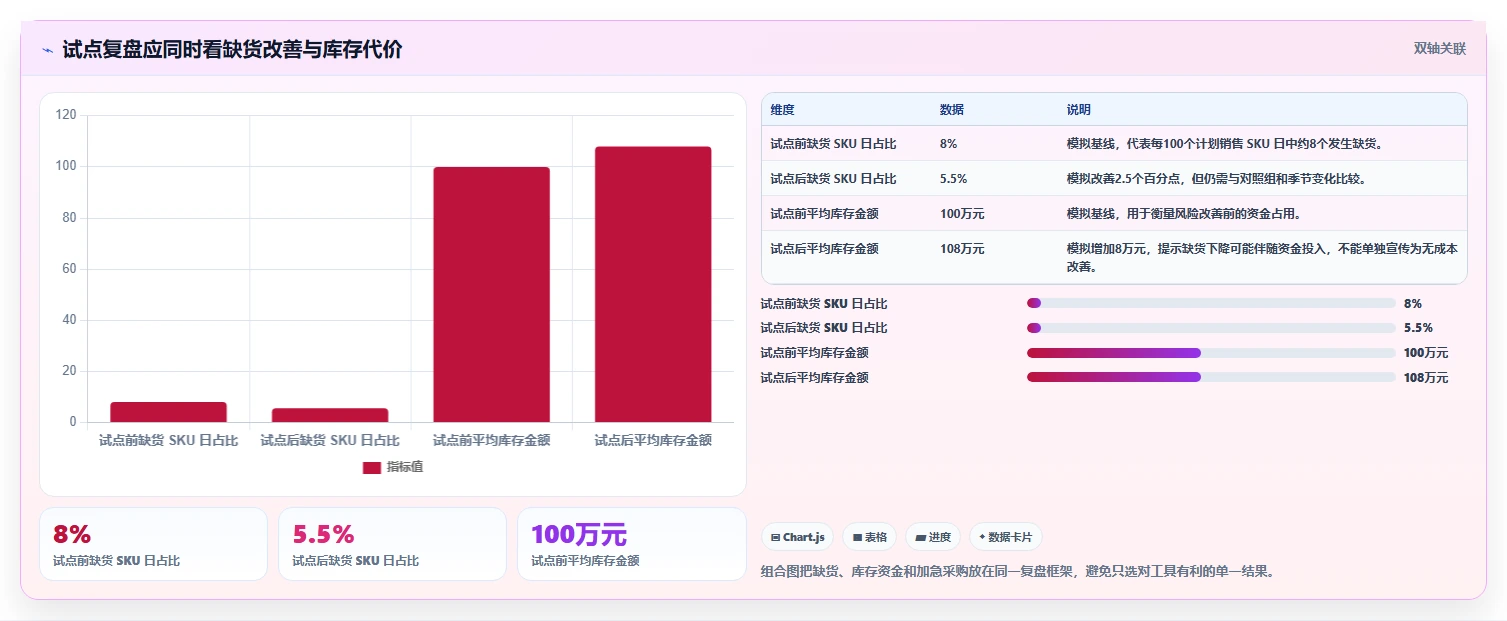Select the 5.5% data card

(392, 544)
